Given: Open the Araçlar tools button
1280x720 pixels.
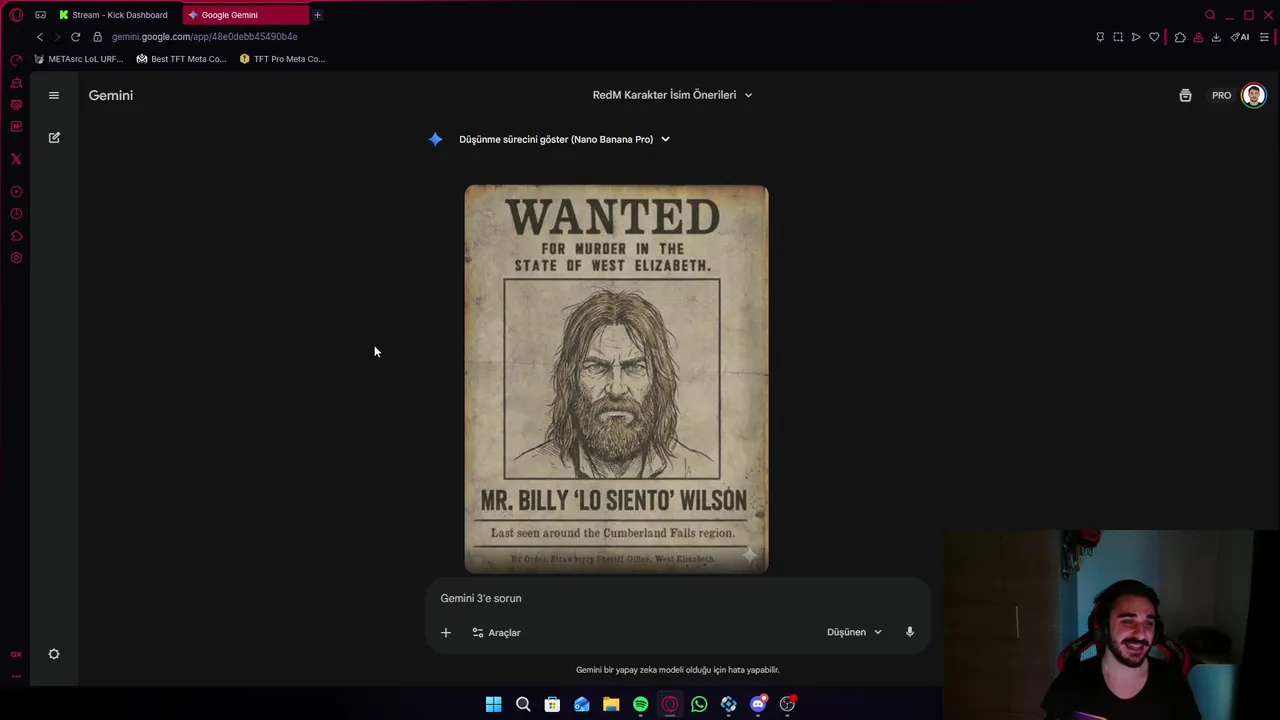Looking at the screenshot, I should (496, 632).
